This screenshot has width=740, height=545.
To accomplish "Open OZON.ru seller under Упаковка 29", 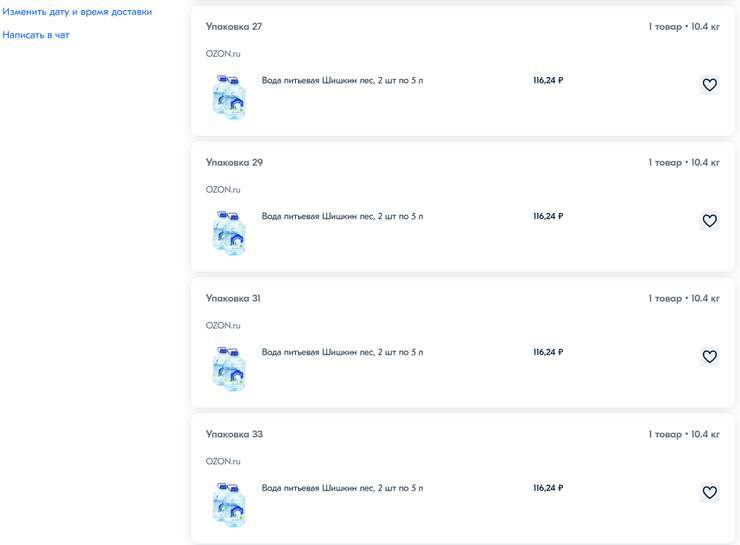I will 223,190.
